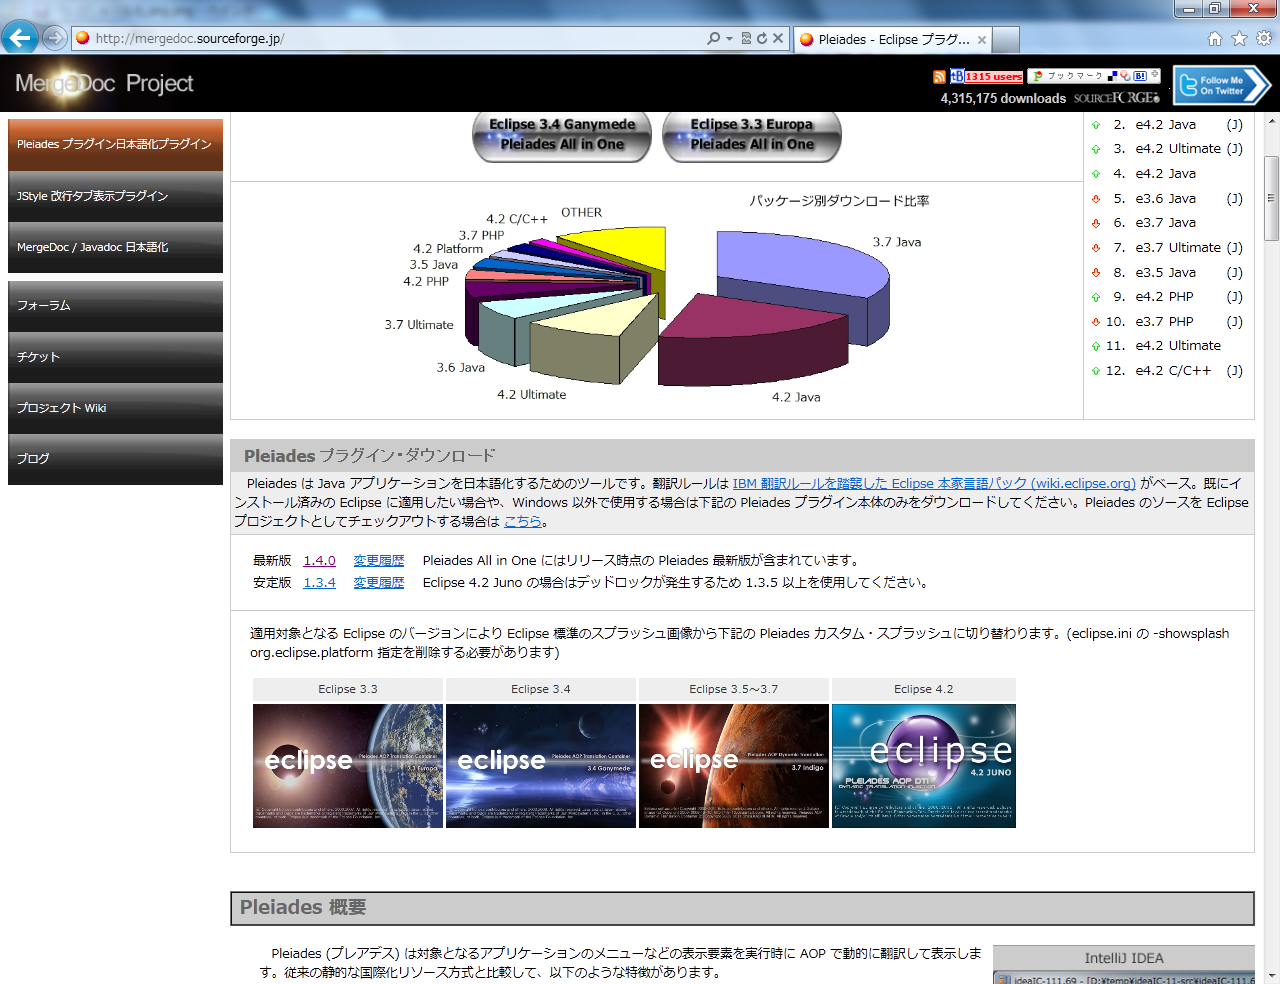Click the scrollbar up arrow
Image resolution: width=1280 pixels, height=984 pixels.
(x=1271, y=120)
